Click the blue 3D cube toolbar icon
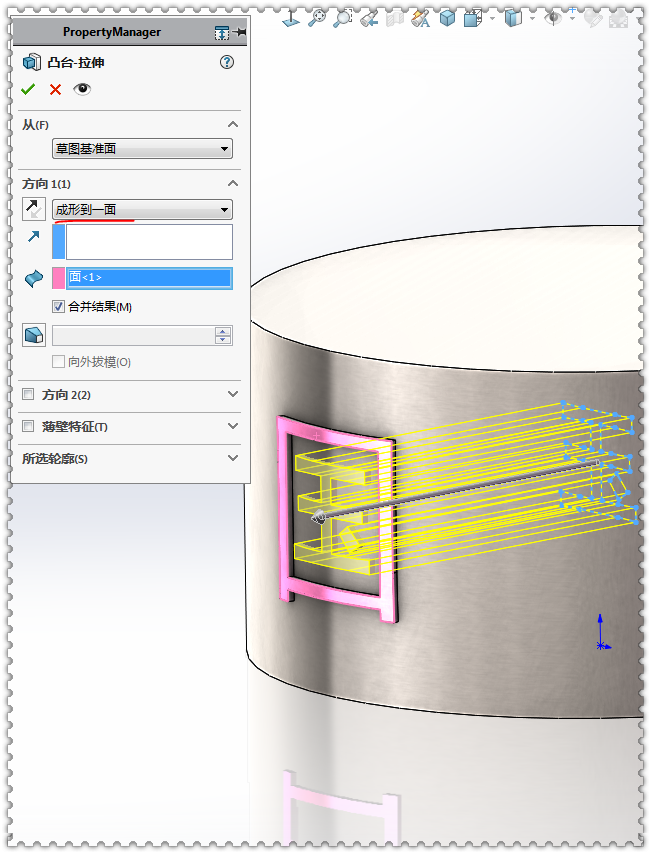651x854 pixels. pyautogui.click(x=447, y=19)
